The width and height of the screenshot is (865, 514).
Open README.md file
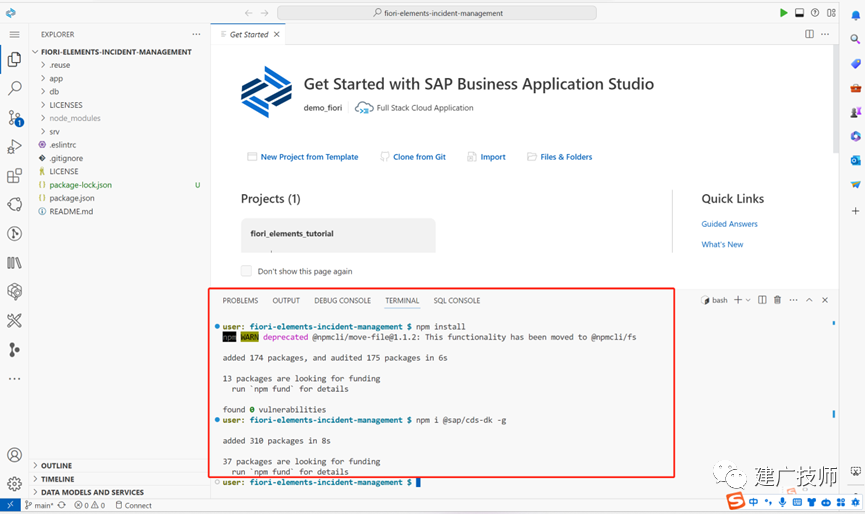(x=71, y=211)
